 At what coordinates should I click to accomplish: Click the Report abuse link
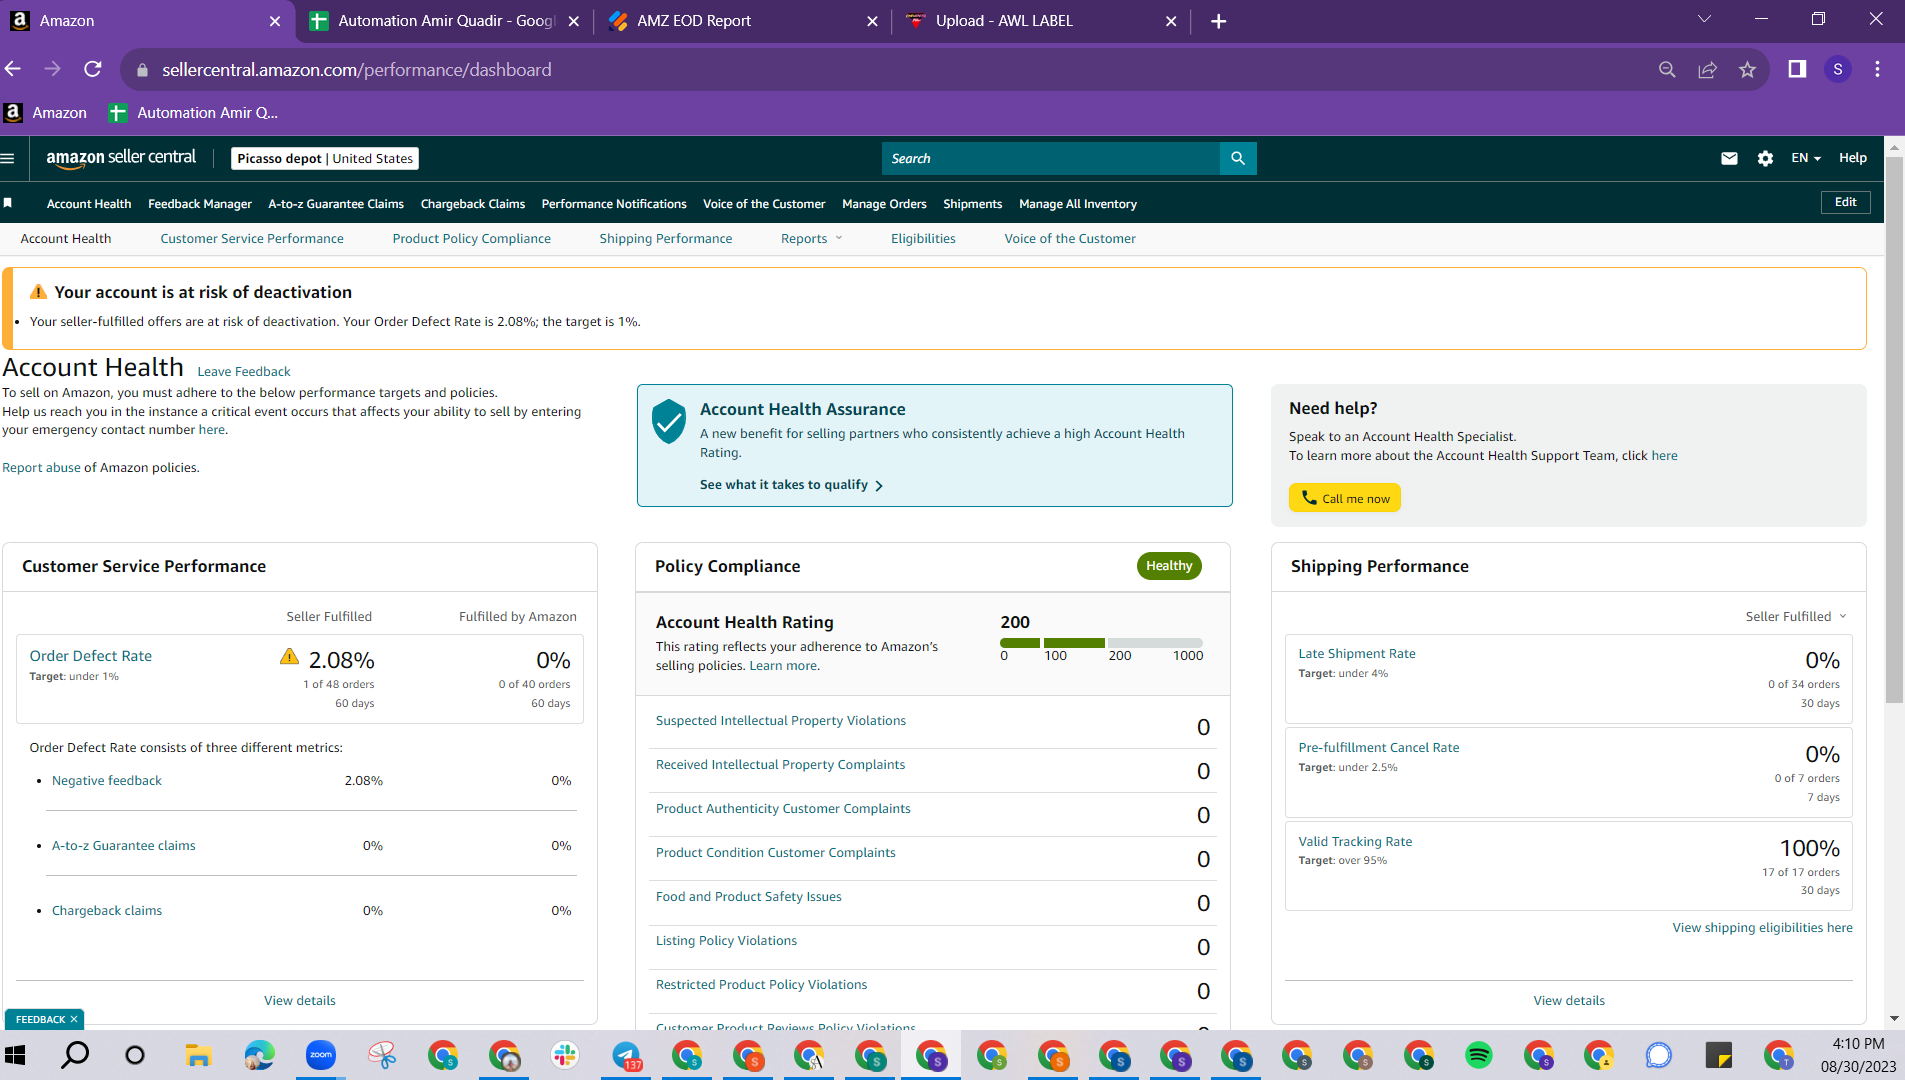pos(41,467)
